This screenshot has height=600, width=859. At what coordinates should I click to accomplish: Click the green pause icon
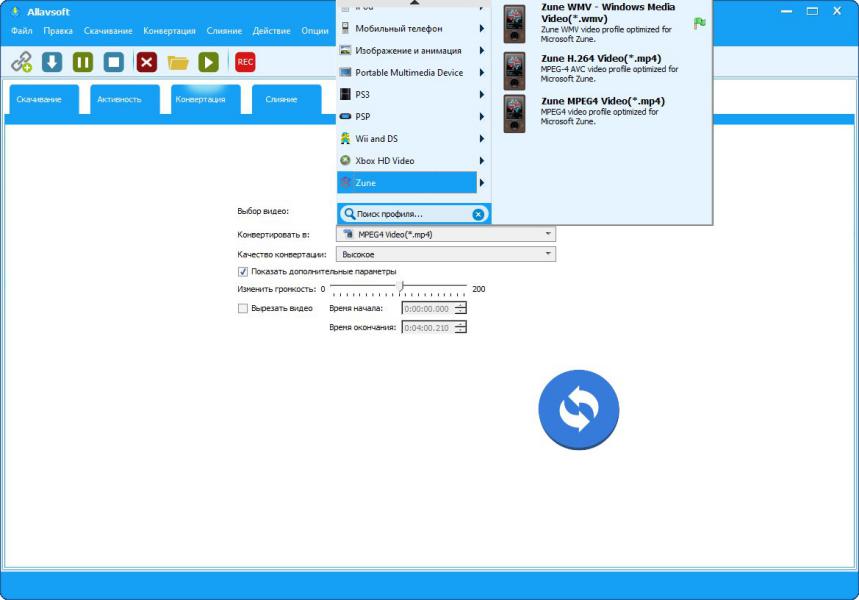point(83,62)
